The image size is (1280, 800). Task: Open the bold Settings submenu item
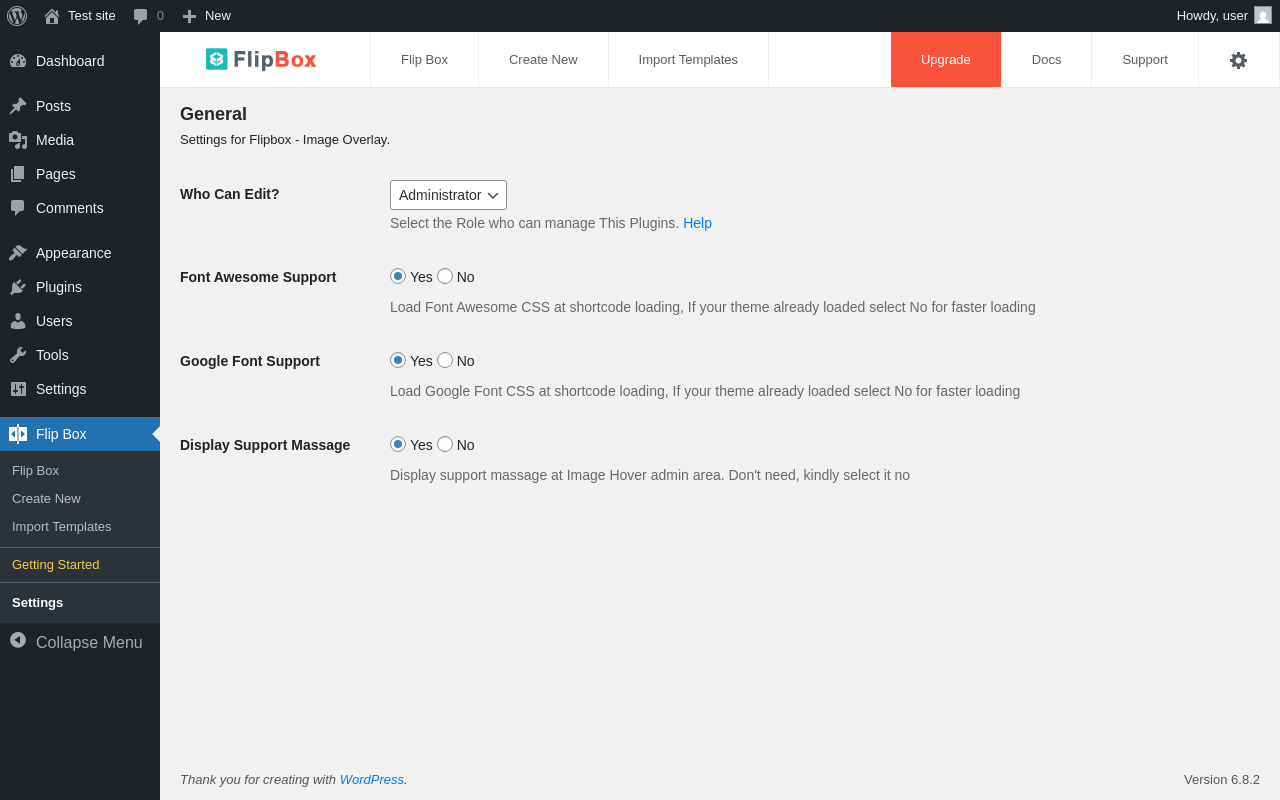pos(80,602)
